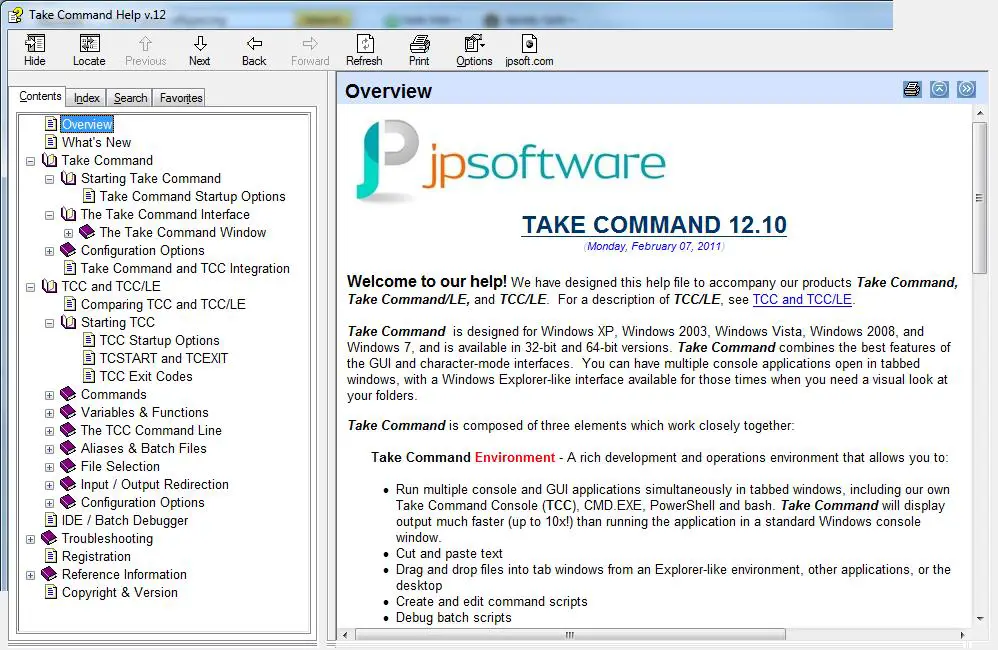Hide the navigation pane via Hide icon
Screen dimensions: 998x650
[x=34, y=50]
